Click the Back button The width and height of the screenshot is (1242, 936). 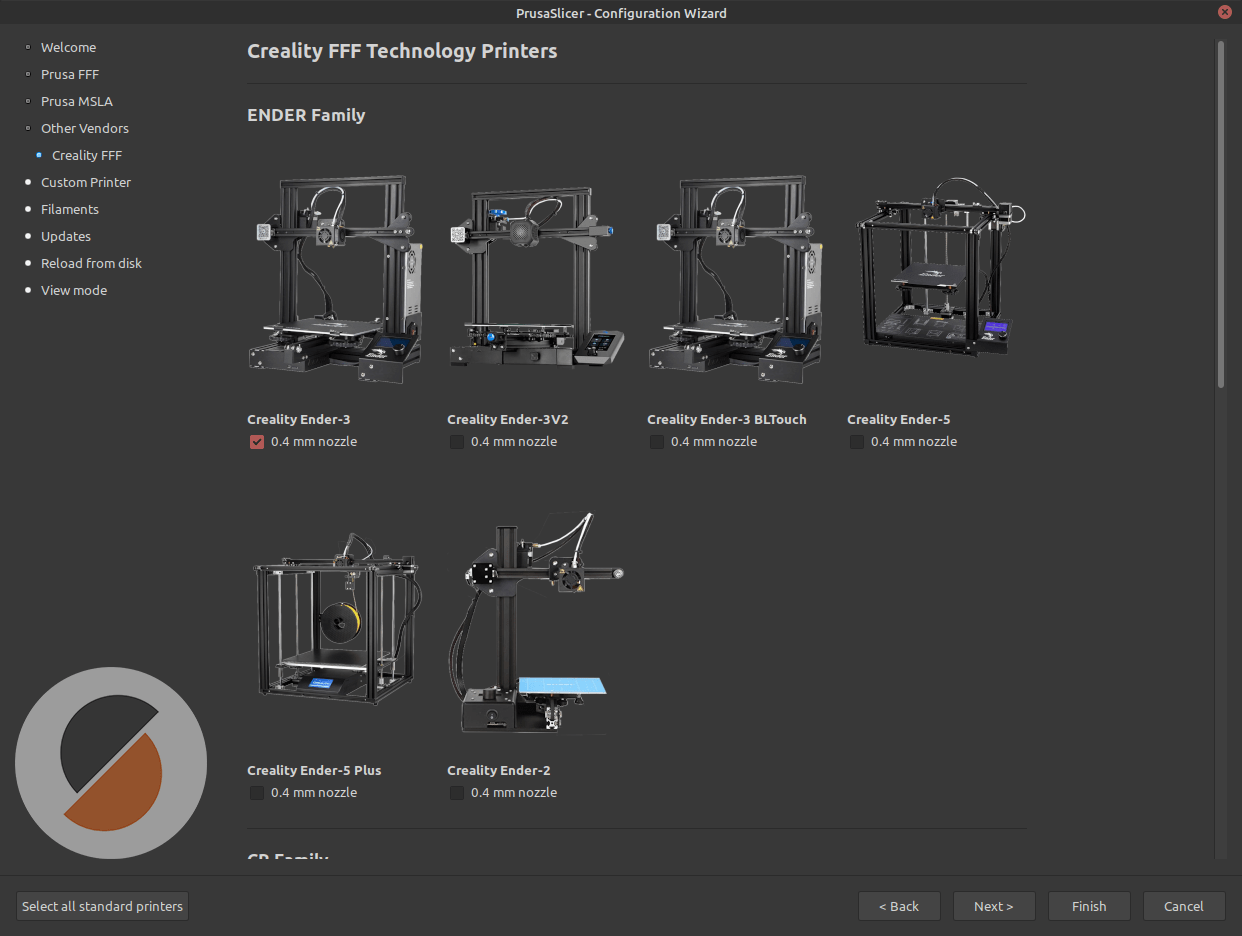click(899, 906)
